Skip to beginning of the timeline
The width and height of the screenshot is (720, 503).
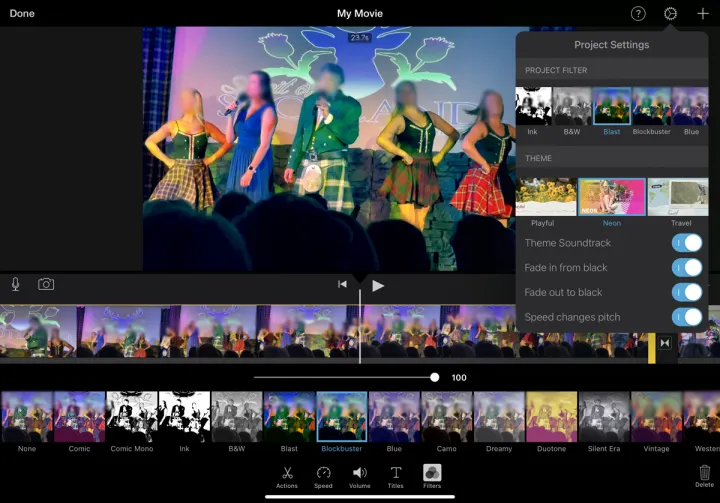342,285
